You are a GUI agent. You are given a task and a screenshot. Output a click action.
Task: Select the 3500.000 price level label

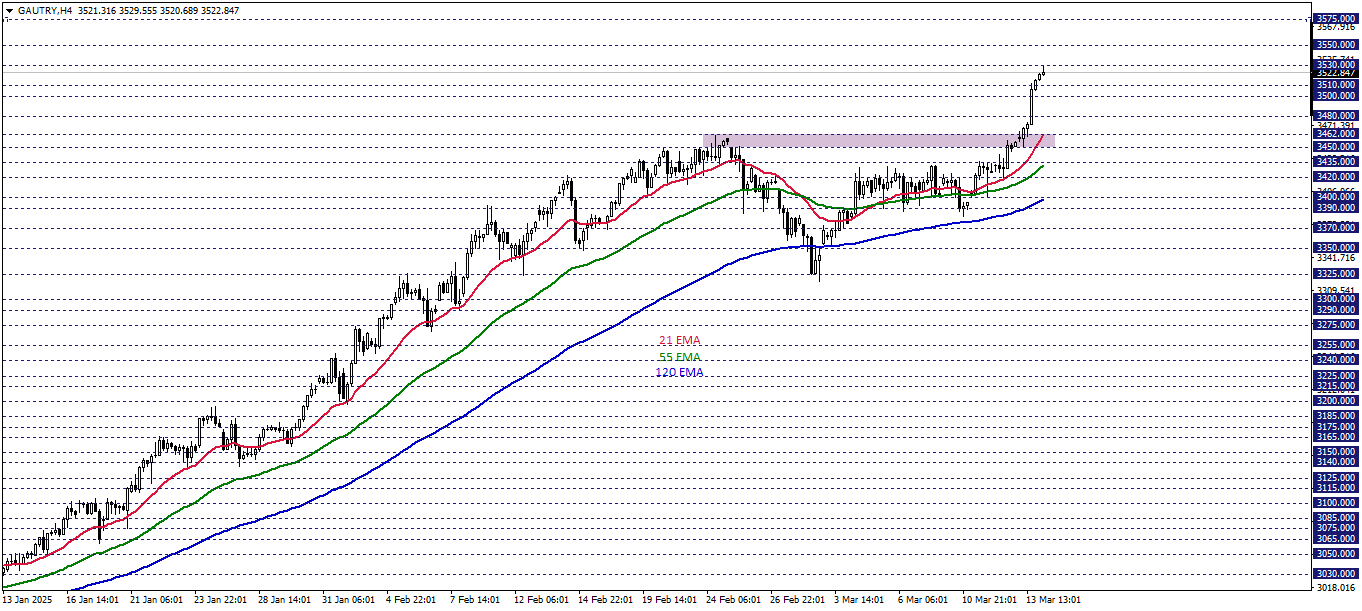click(1336, 96)
